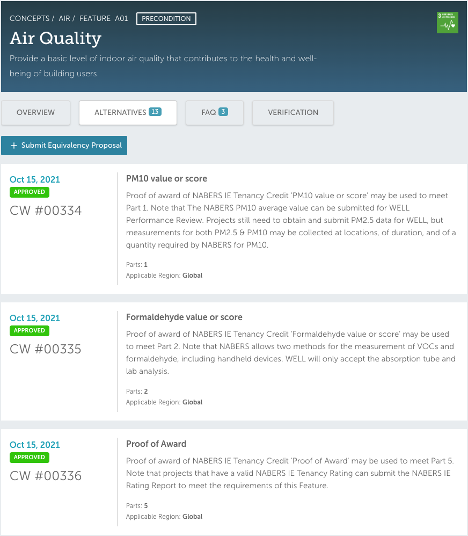468x536 pixels.
Task: Open the FAQ tab
Action: 214,112
